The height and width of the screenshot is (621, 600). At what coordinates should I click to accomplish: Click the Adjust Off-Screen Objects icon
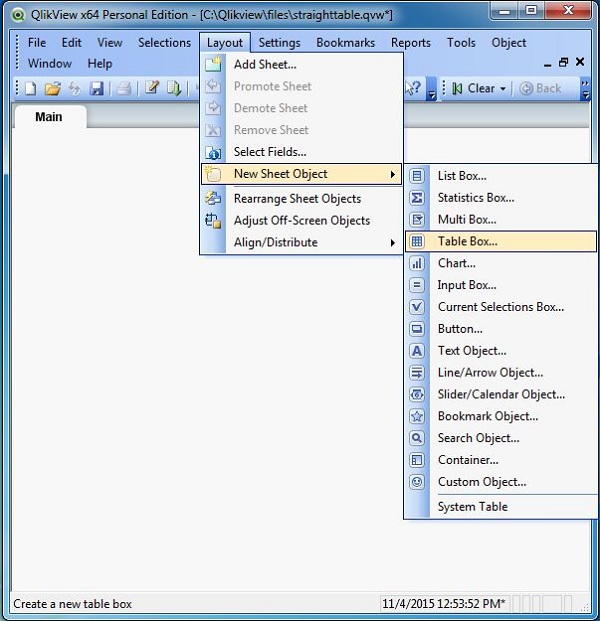(x=213, y=220)
